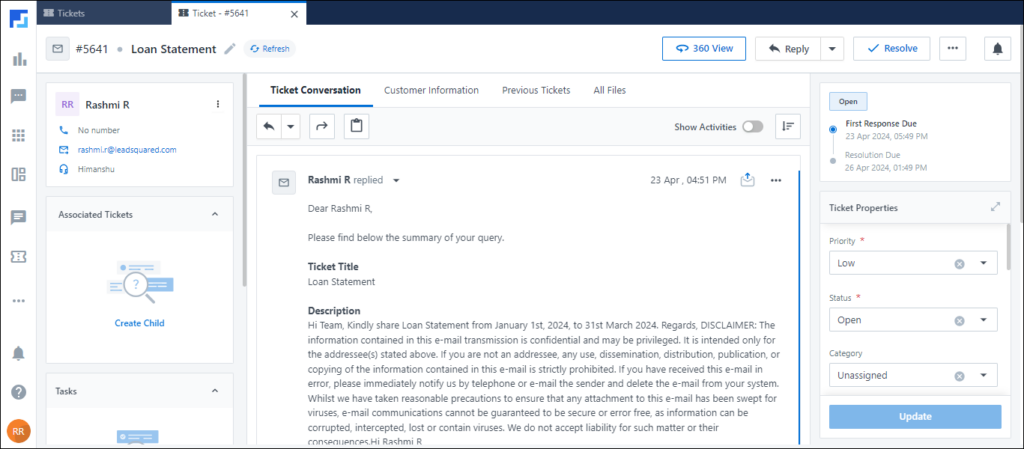Open the conversation toolbar reply dropdown arrow

point(291,127)
